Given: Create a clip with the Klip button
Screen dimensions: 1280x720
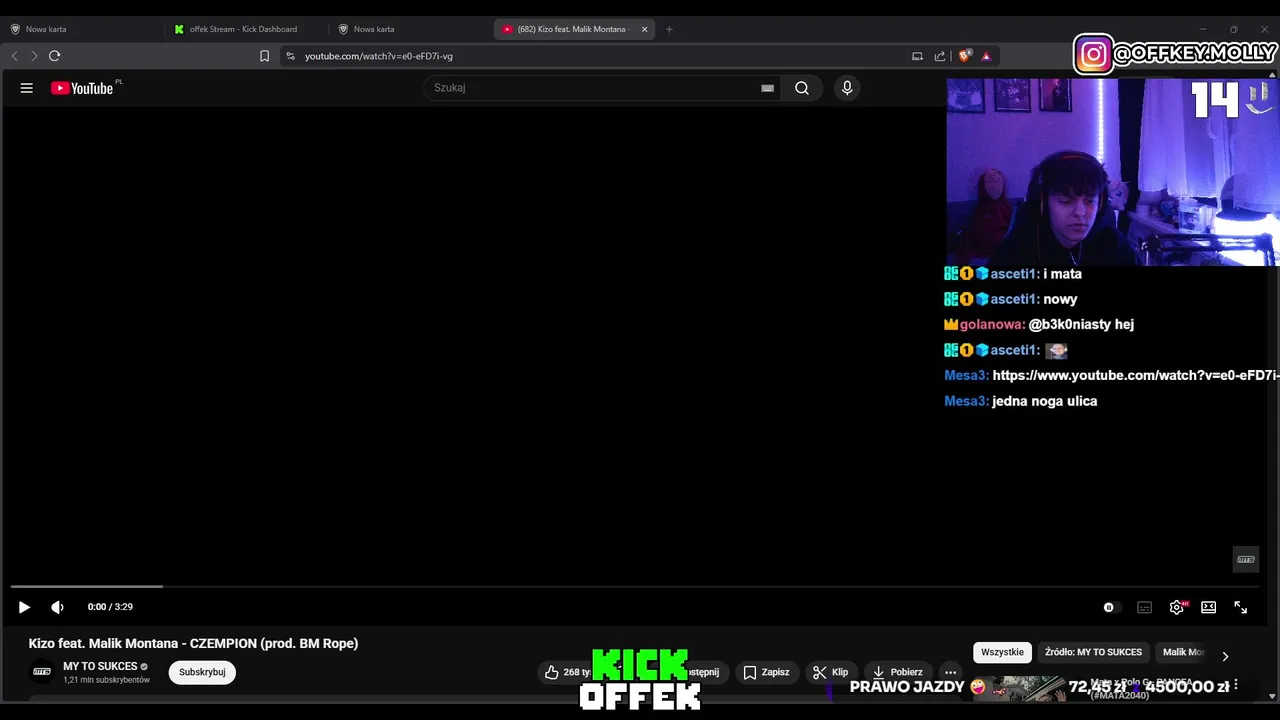Looking at the screenshot, I should point(831,672).
